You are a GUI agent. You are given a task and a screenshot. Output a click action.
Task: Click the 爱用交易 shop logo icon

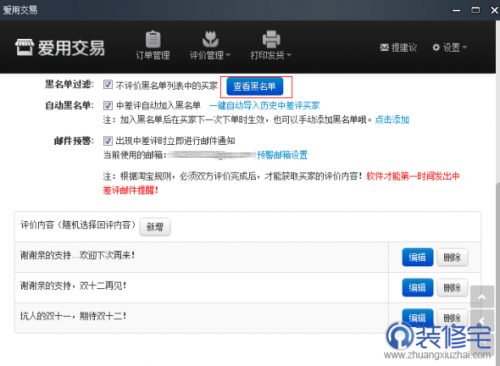coord(24,47)
